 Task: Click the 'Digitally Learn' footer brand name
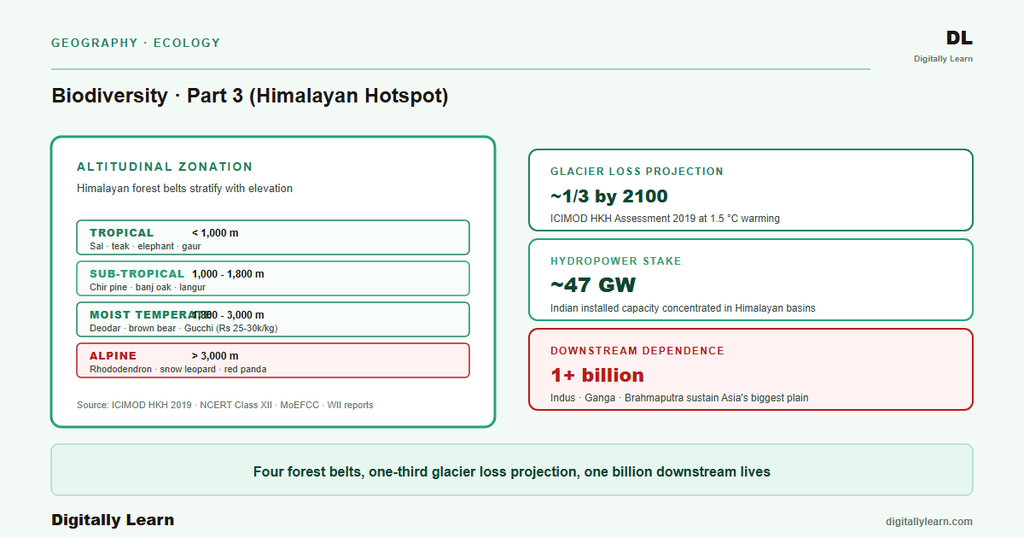tap(113, 520)
